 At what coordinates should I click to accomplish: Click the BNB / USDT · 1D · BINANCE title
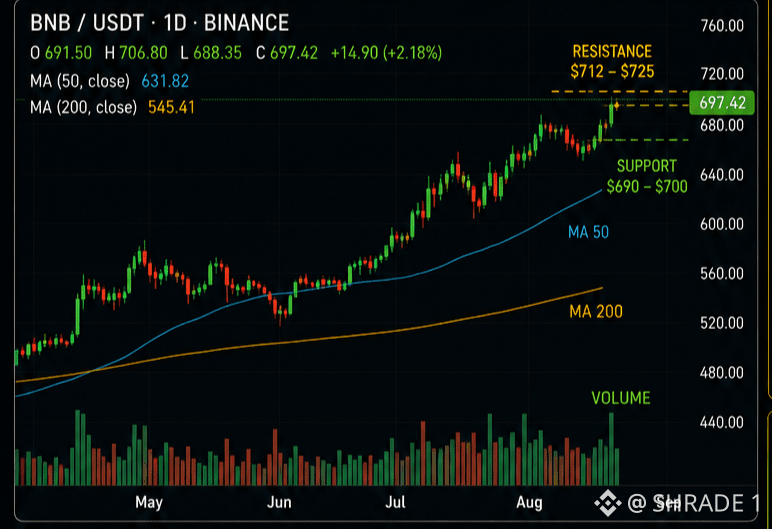pos(160,23)
